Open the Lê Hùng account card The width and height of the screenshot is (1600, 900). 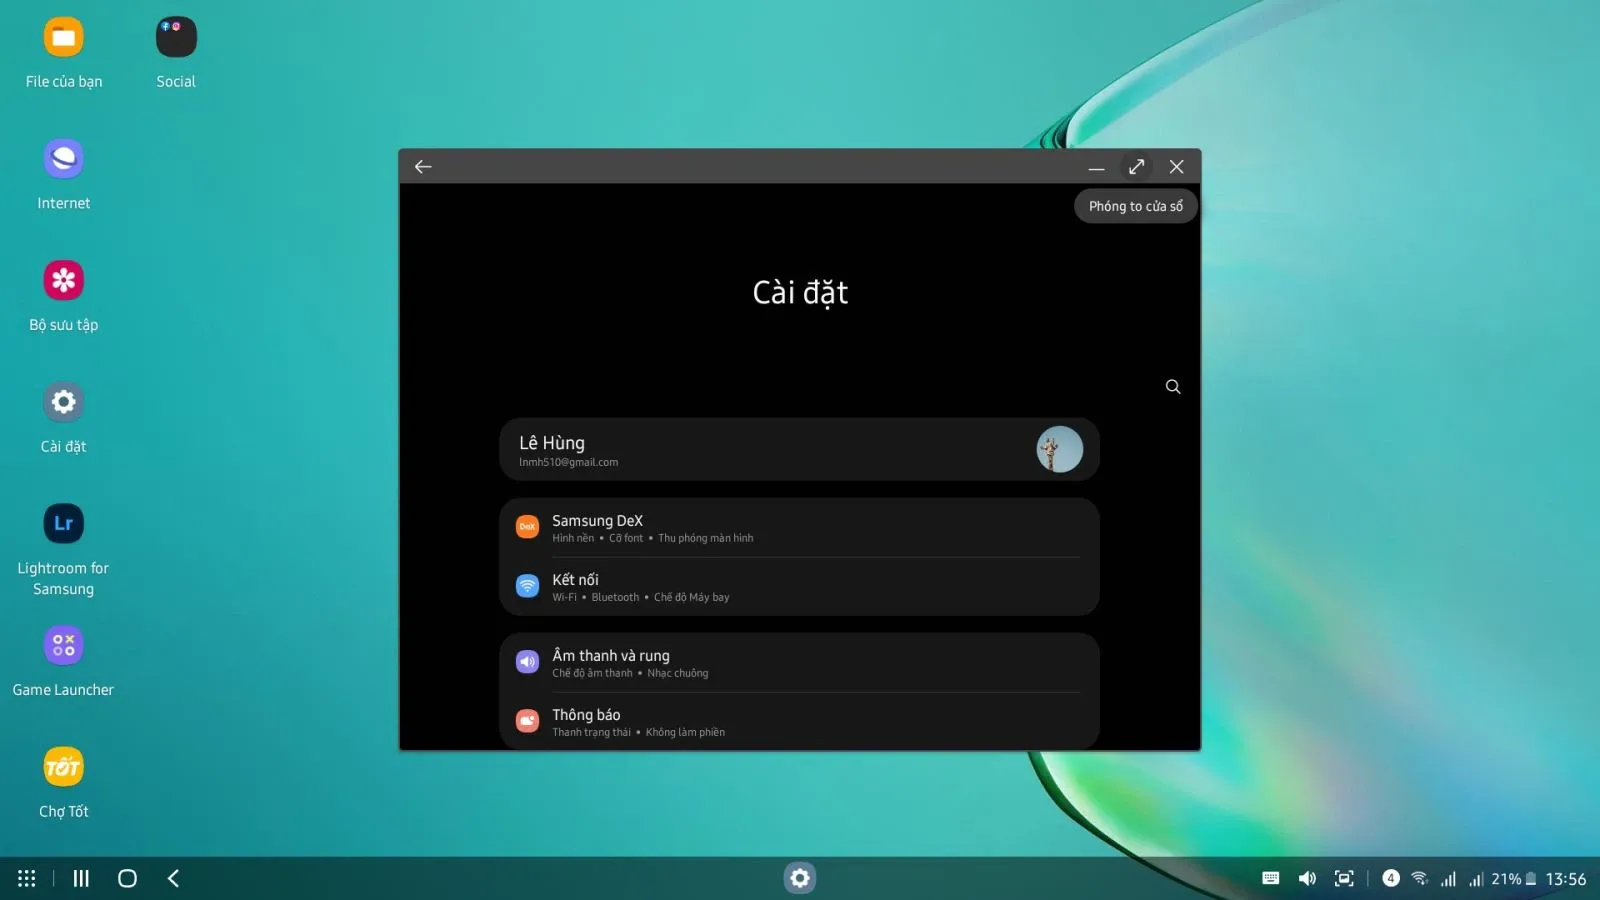point(800,450)
